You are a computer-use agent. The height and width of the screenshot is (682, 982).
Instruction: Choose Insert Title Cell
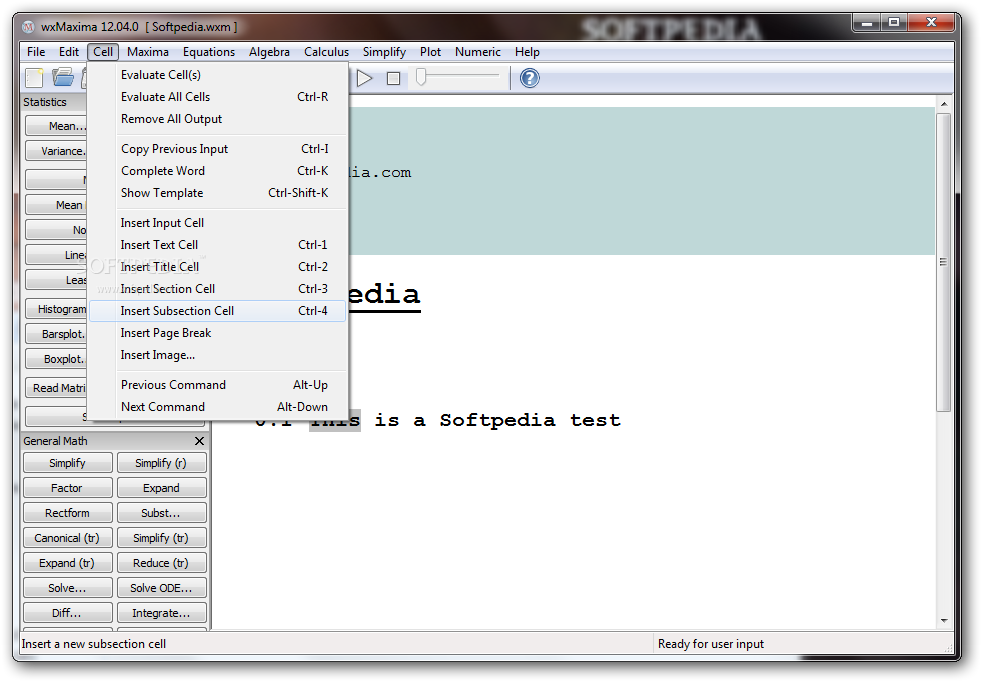click(217, 266)
